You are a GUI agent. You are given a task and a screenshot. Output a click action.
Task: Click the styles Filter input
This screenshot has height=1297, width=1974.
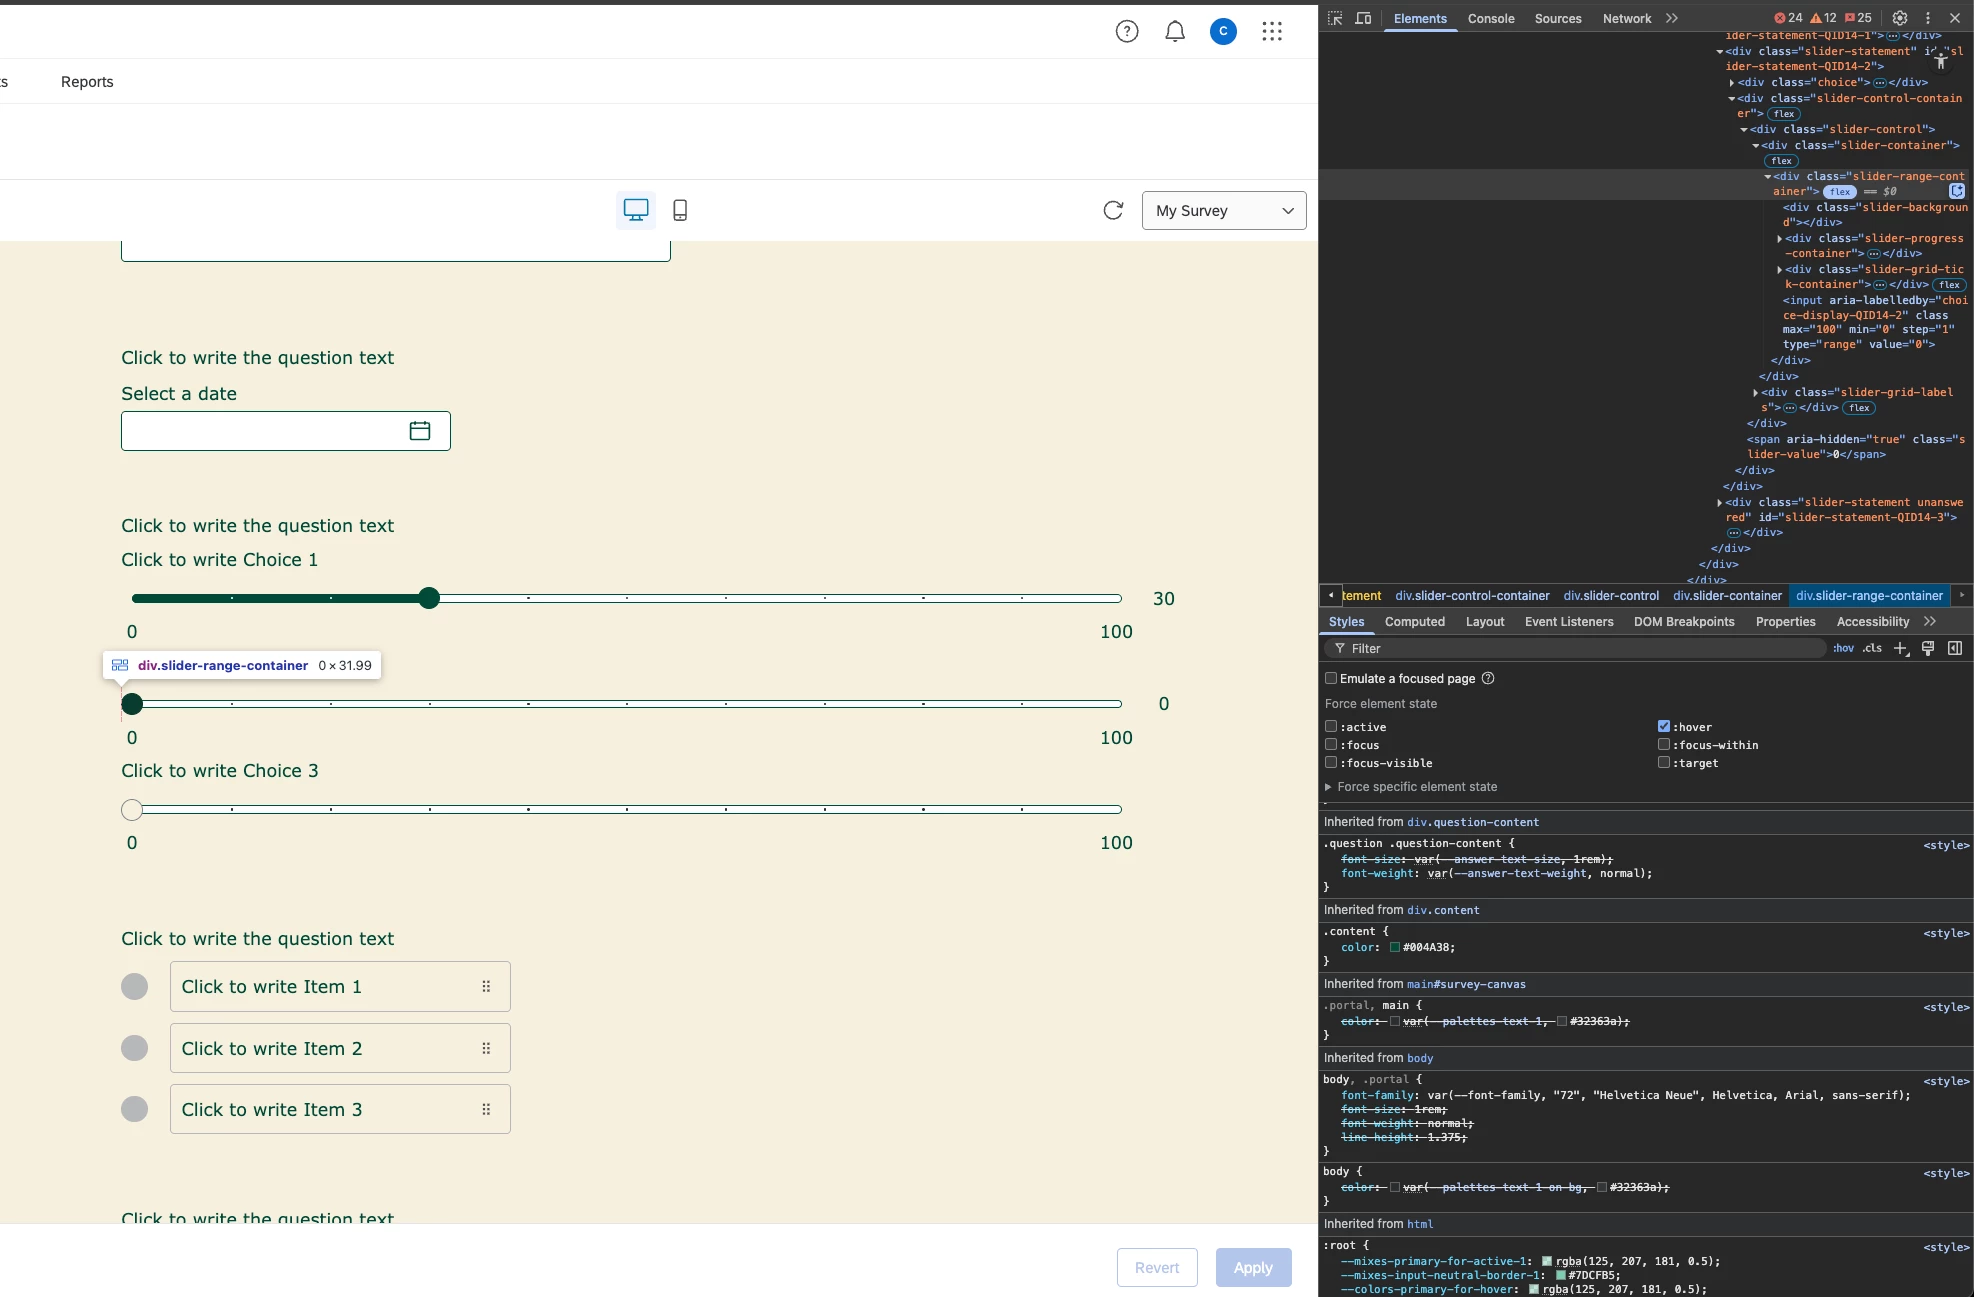1576,648
